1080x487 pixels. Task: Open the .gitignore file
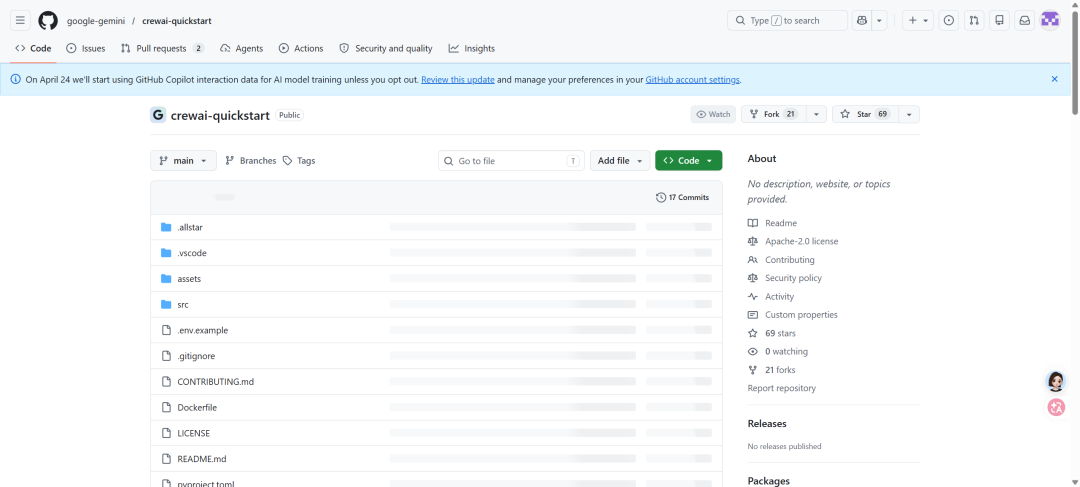pyautogui.click(x=196, y=356)
